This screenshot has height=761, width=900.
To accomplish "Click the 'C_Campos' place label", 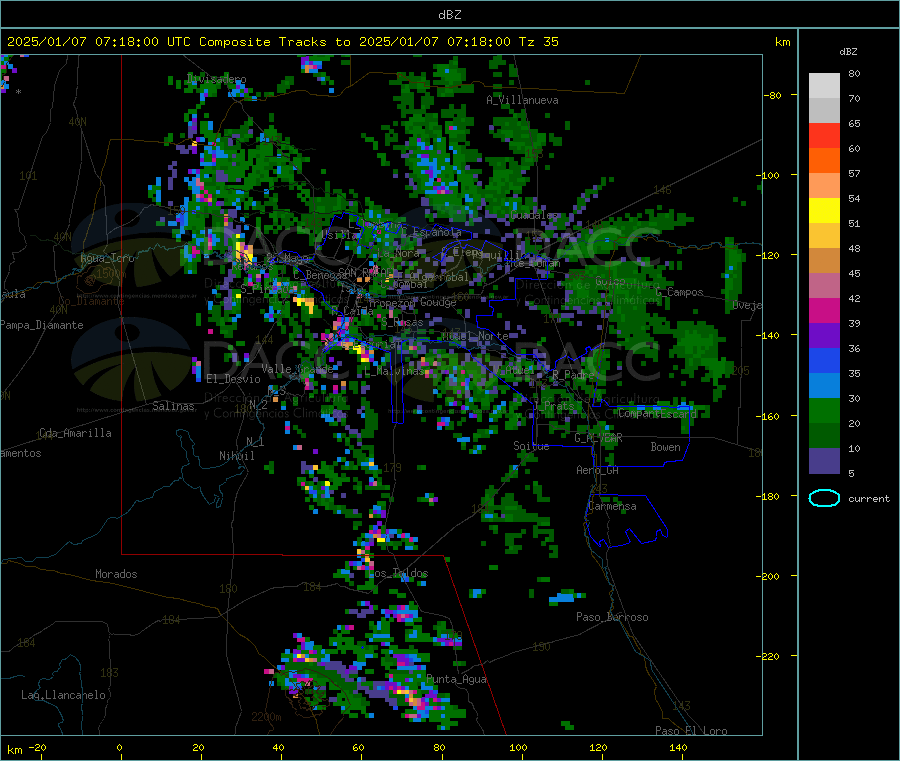I will [679, 292].
